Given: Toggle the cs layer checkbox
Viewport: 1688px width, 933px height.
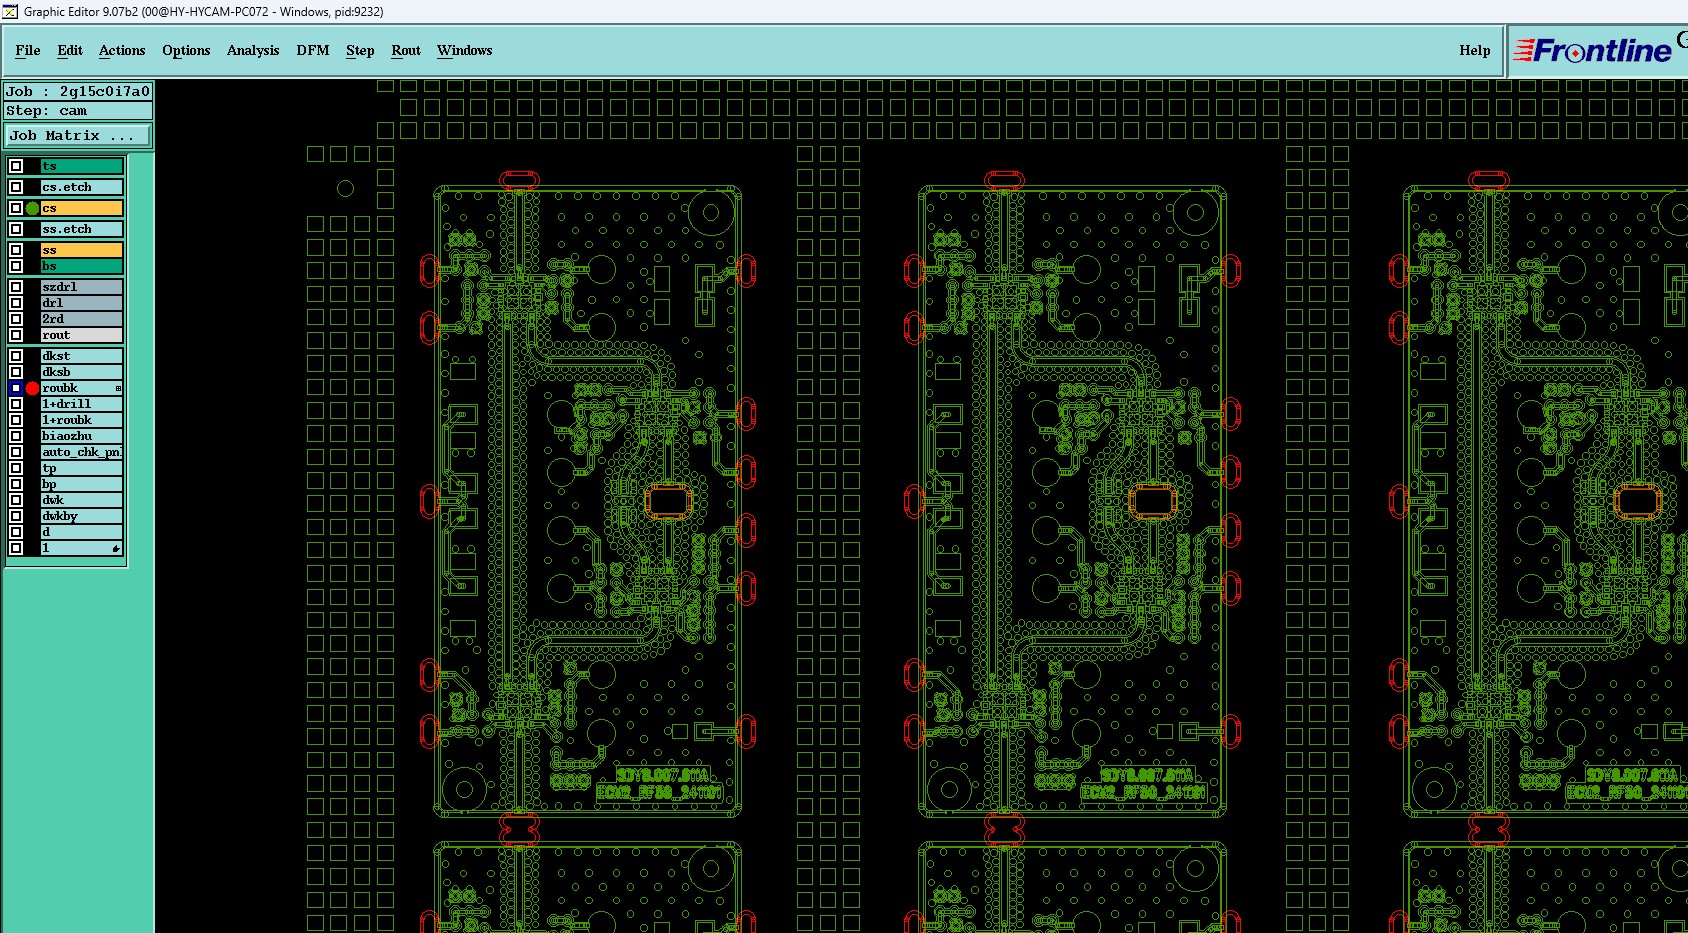Looking at the screenshot, I should pos(16,208).
